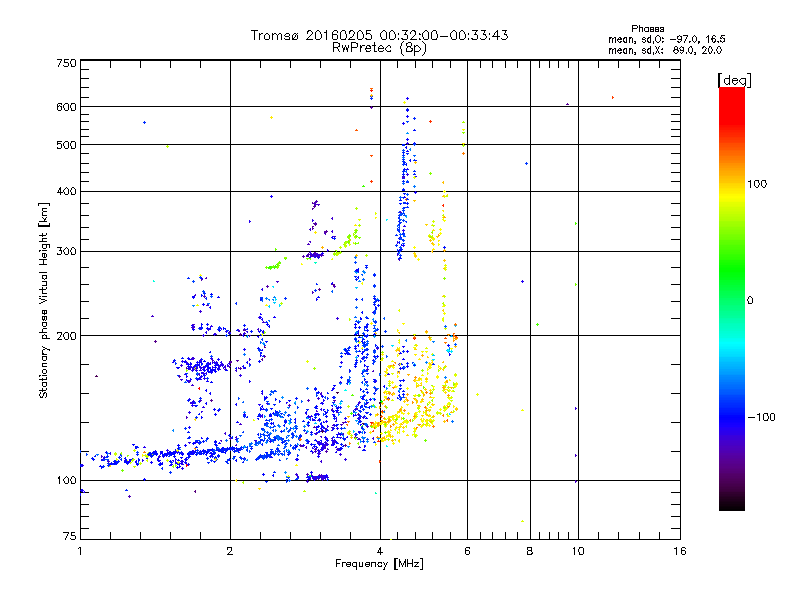Click the '10' x-axis tick label
Image resolution: width=800 pixels, height=600 pixels.
[x=578, y=551]
